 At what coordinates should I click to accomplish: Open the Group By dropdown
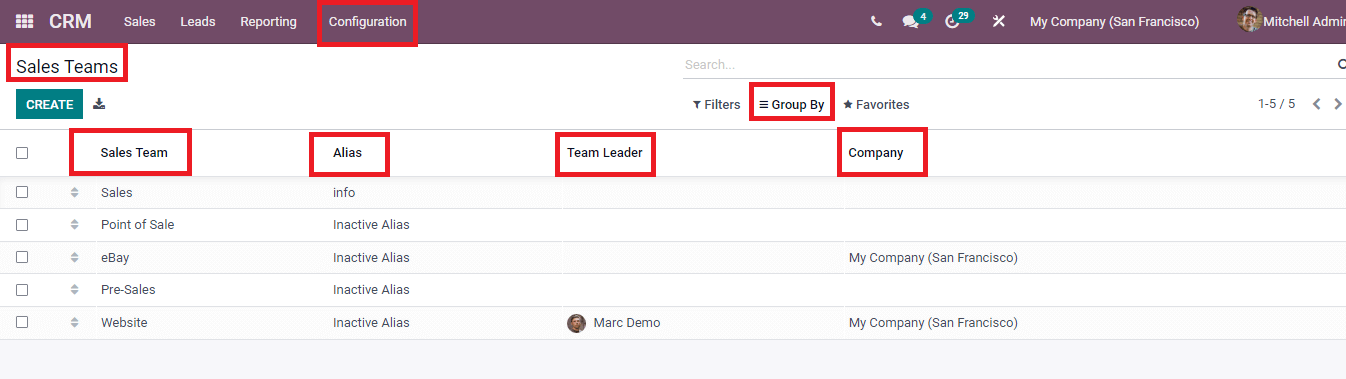click(x=792, y=104)
